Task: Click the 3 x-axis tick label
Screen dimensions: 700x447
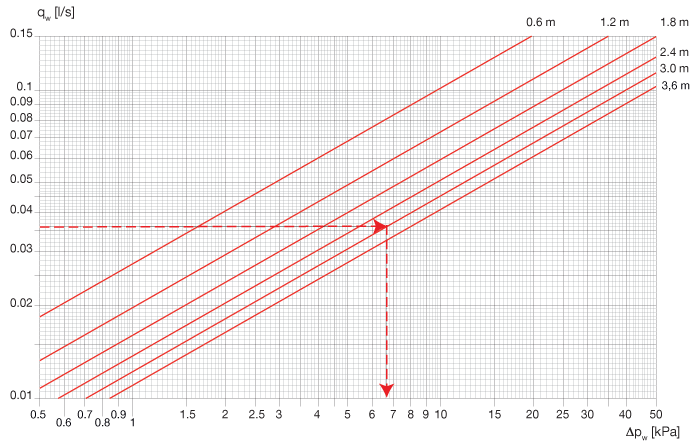Action: (279, 415)
